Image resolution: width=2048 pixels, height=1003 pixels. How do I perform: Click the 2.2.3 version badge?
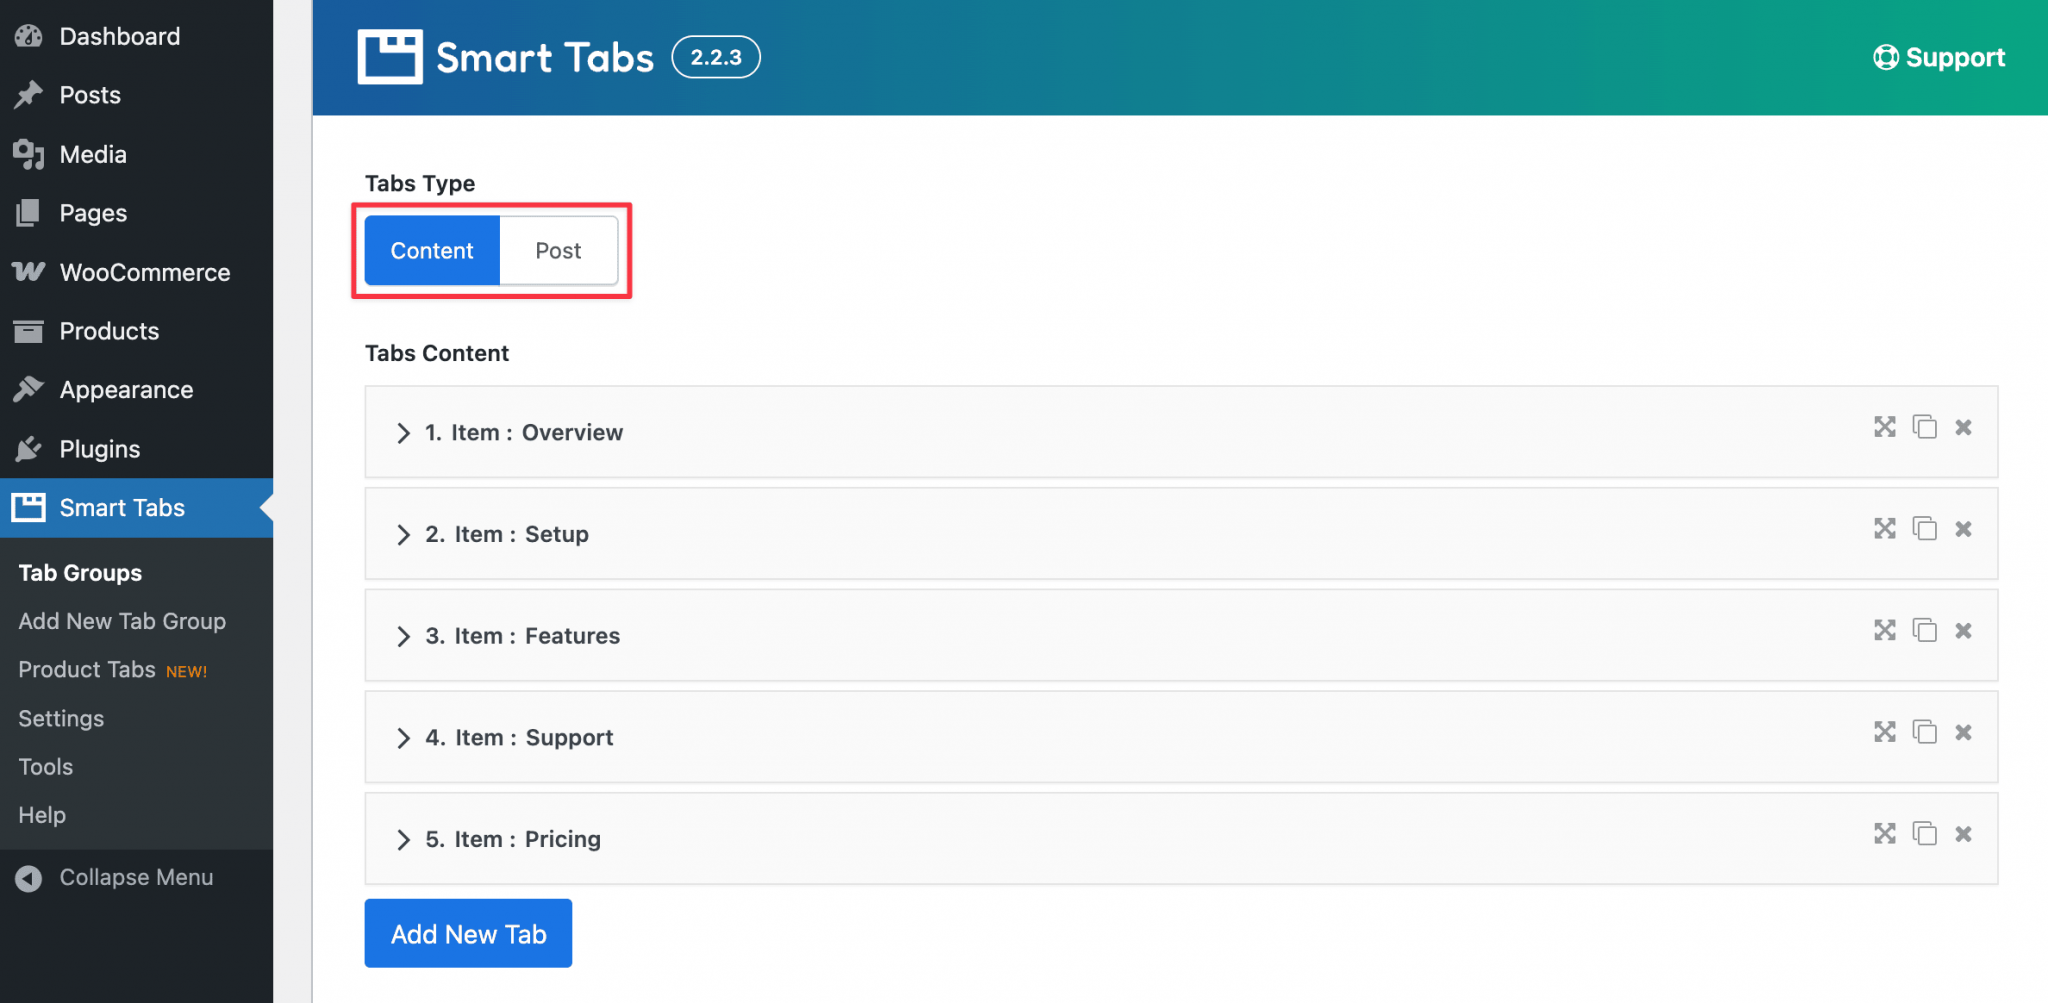tap(715, 57)
